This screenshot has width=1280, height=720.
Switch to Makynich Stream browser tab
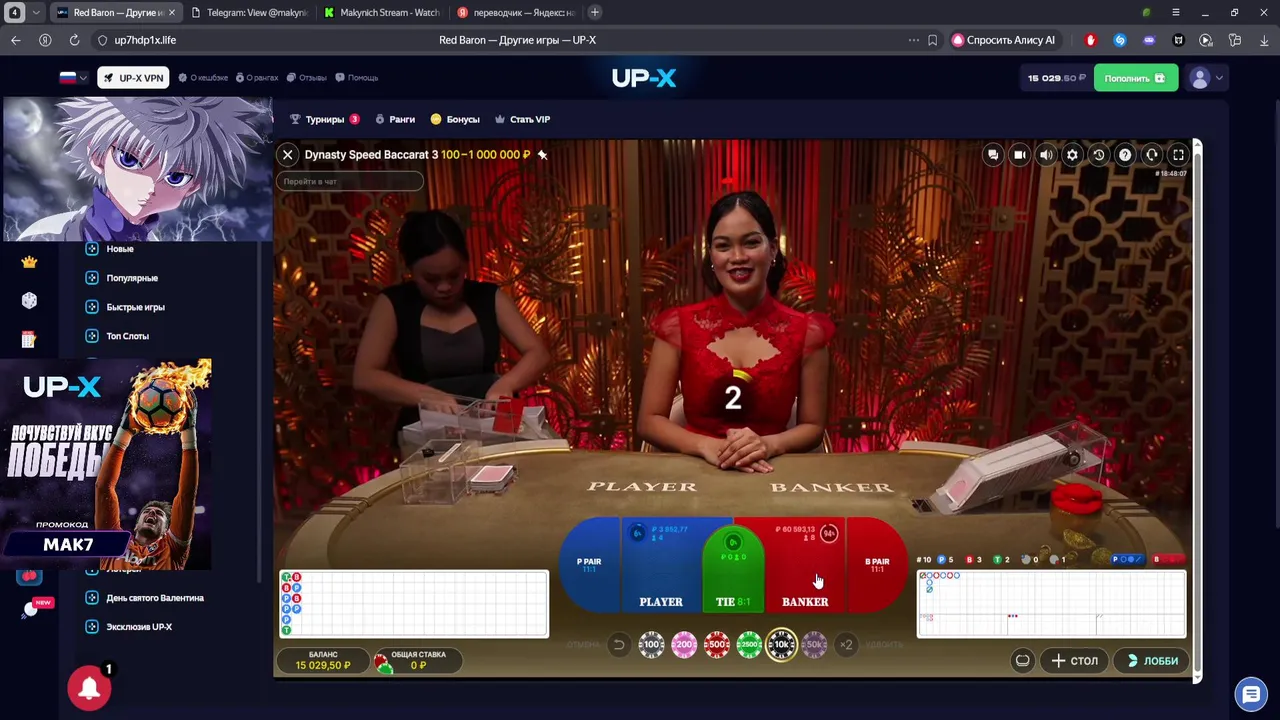point(382,13)
